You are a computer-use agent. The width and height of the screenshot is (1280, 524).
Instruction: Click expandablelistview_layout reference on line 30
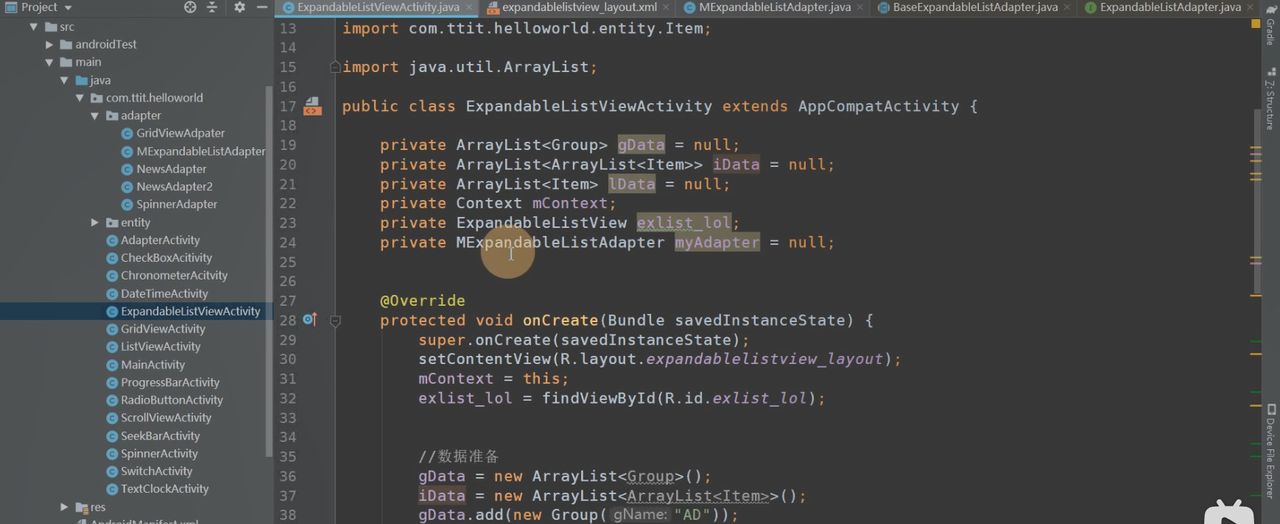pos(764,359)
